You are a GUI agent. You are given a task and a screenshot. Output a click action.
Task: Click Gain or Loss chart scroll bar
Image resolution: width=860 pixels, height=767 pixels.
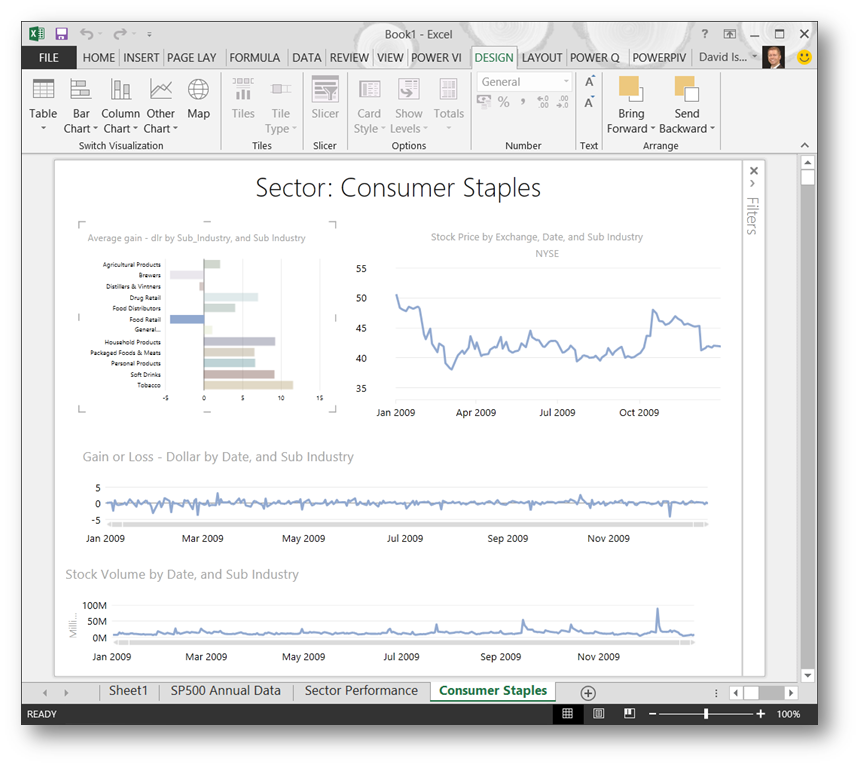click(409, 525)
